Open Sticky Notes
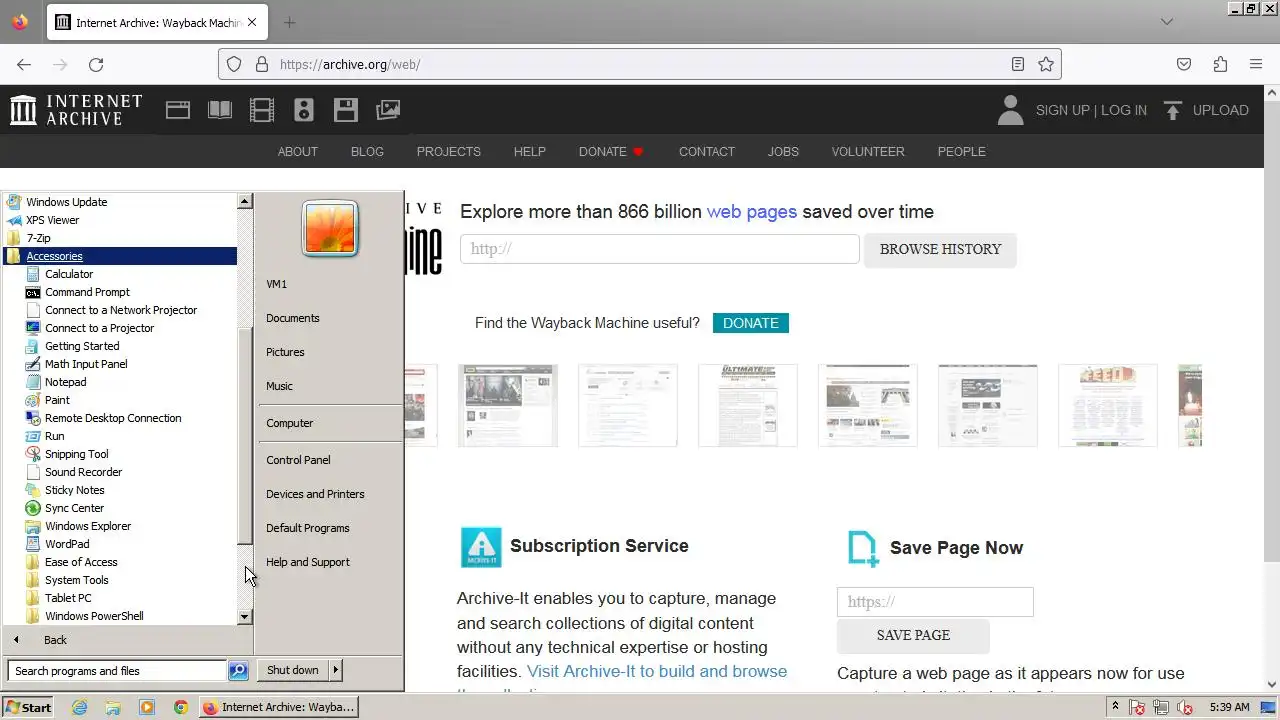The width and height of the screenshot is (1280, 720). pyautogui.click(x=74, y=490)
